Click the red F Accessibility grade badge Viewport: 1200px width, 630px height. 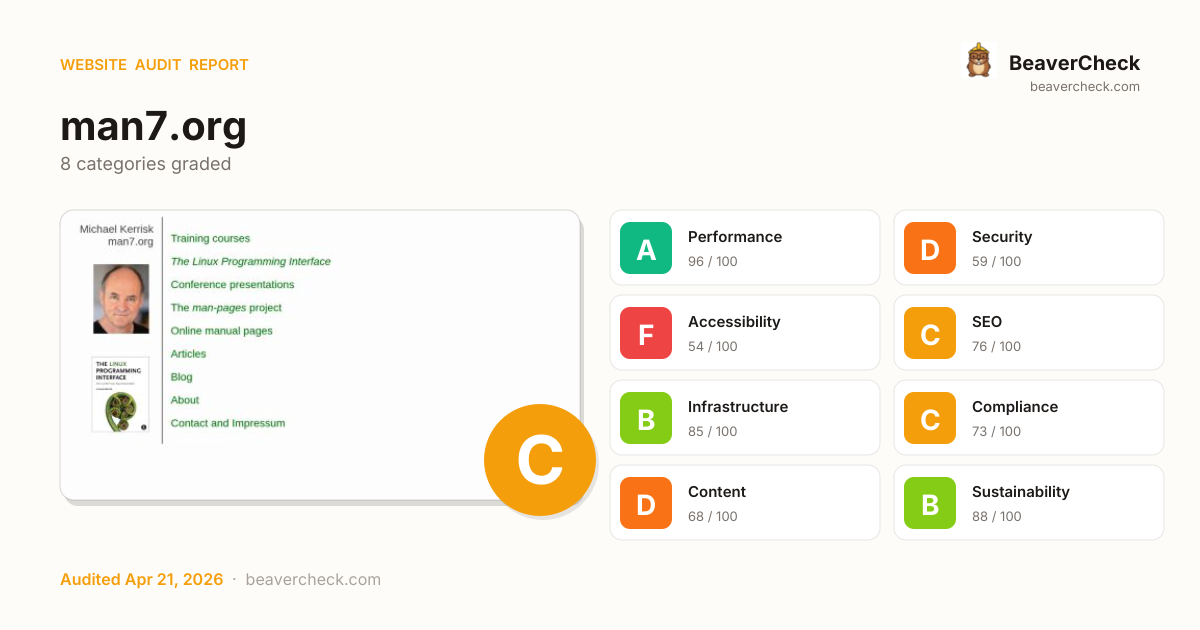click(x=646, y=333)
